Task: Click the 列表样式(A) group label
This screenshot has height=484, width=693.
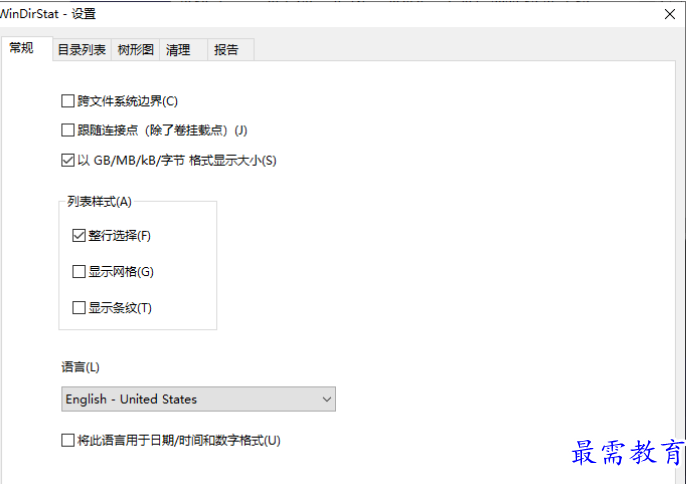Action: click(x=99, y=202)
